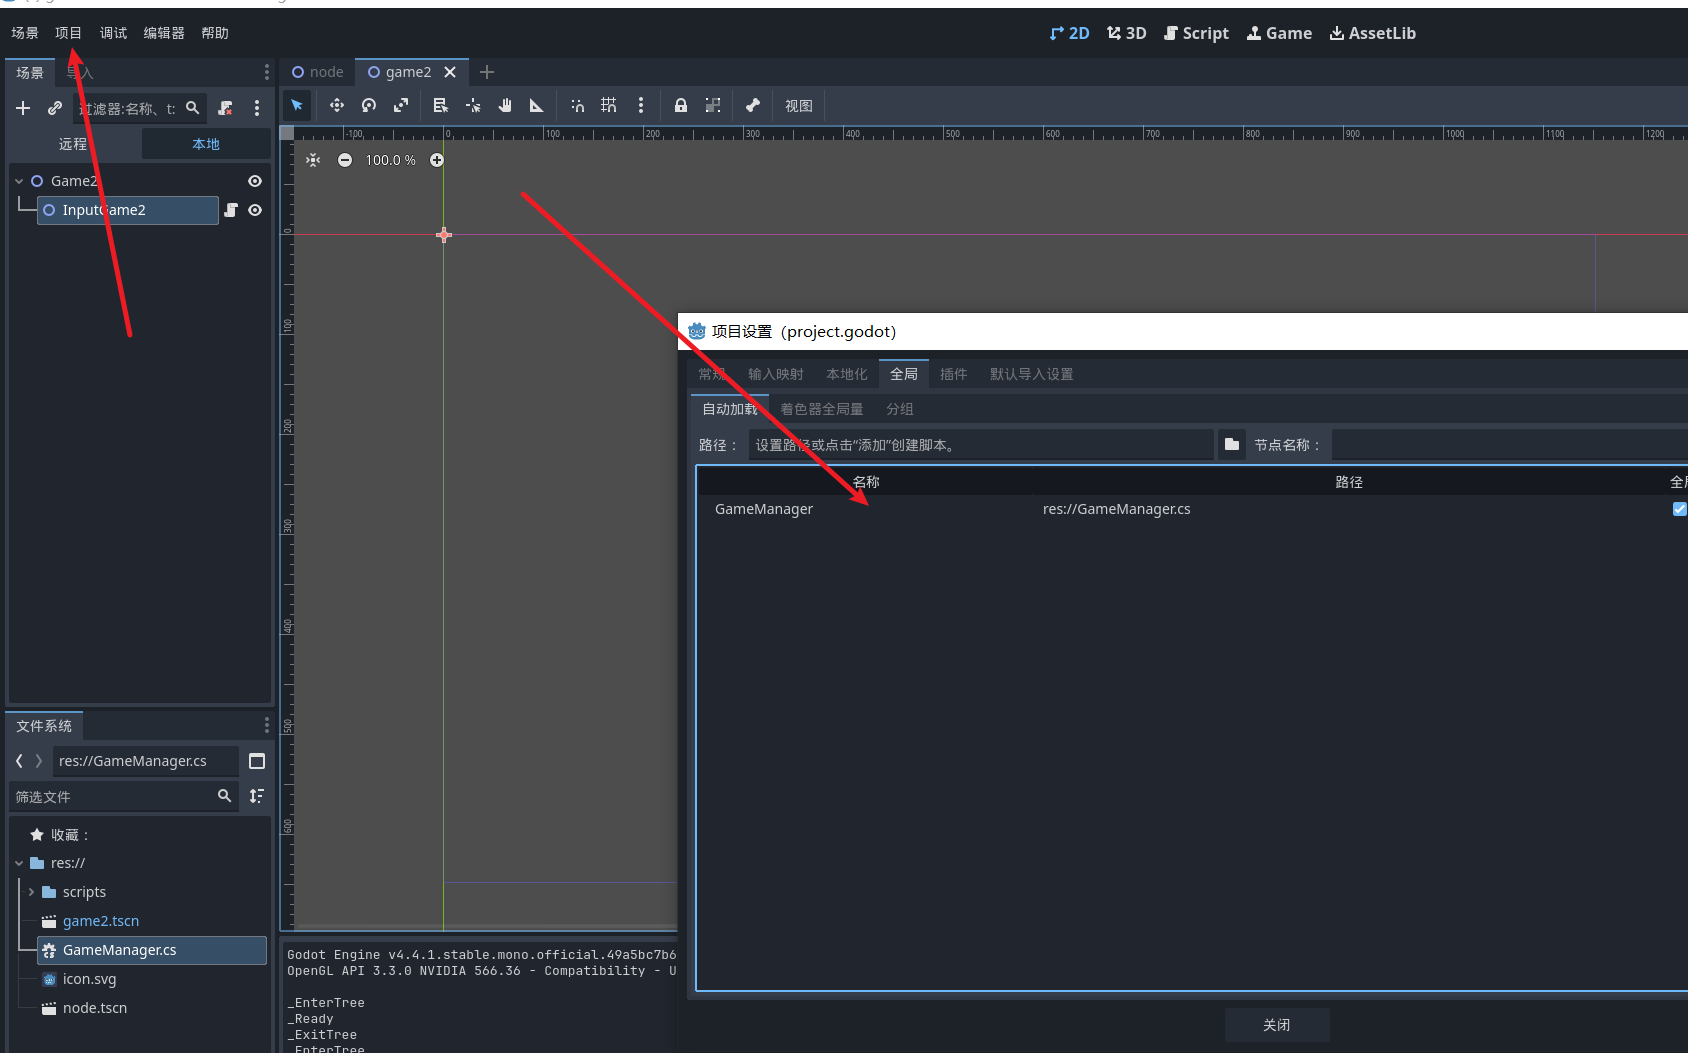This screenshot has height=1053, width=1688.
Task: Select game2.tscn in the file list
Action: [x=101, y=921]
